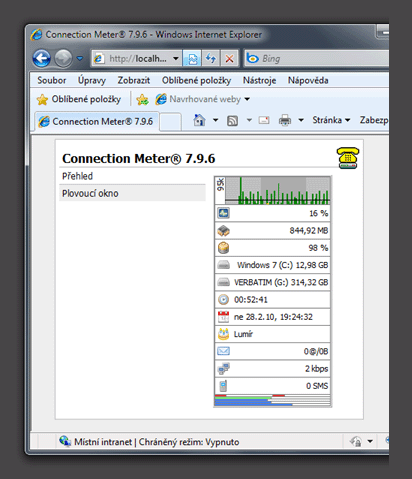The width and height of the screenshot is (412, 479).
Task: Open the Nápověda menu
Action: tap(308, 80)
